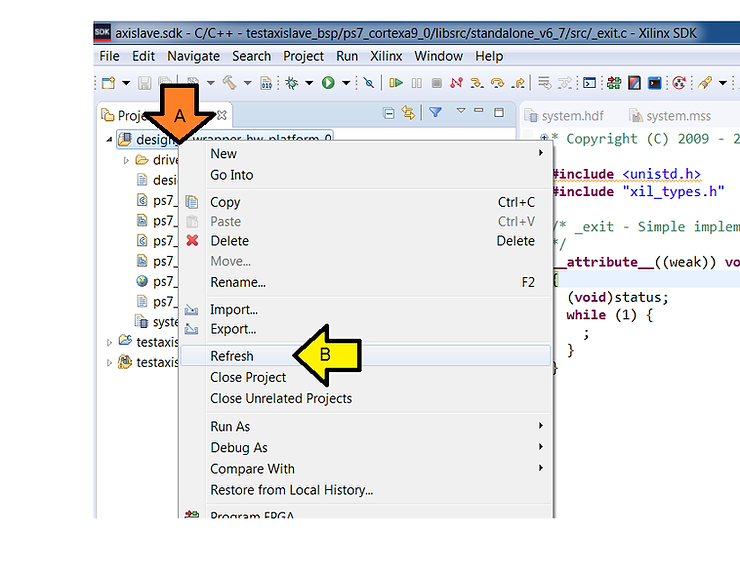The width and height of the screenshot is (740, 578).
Task: Toggle Link with Editor in Project Explorer
Action: (408, 114)
